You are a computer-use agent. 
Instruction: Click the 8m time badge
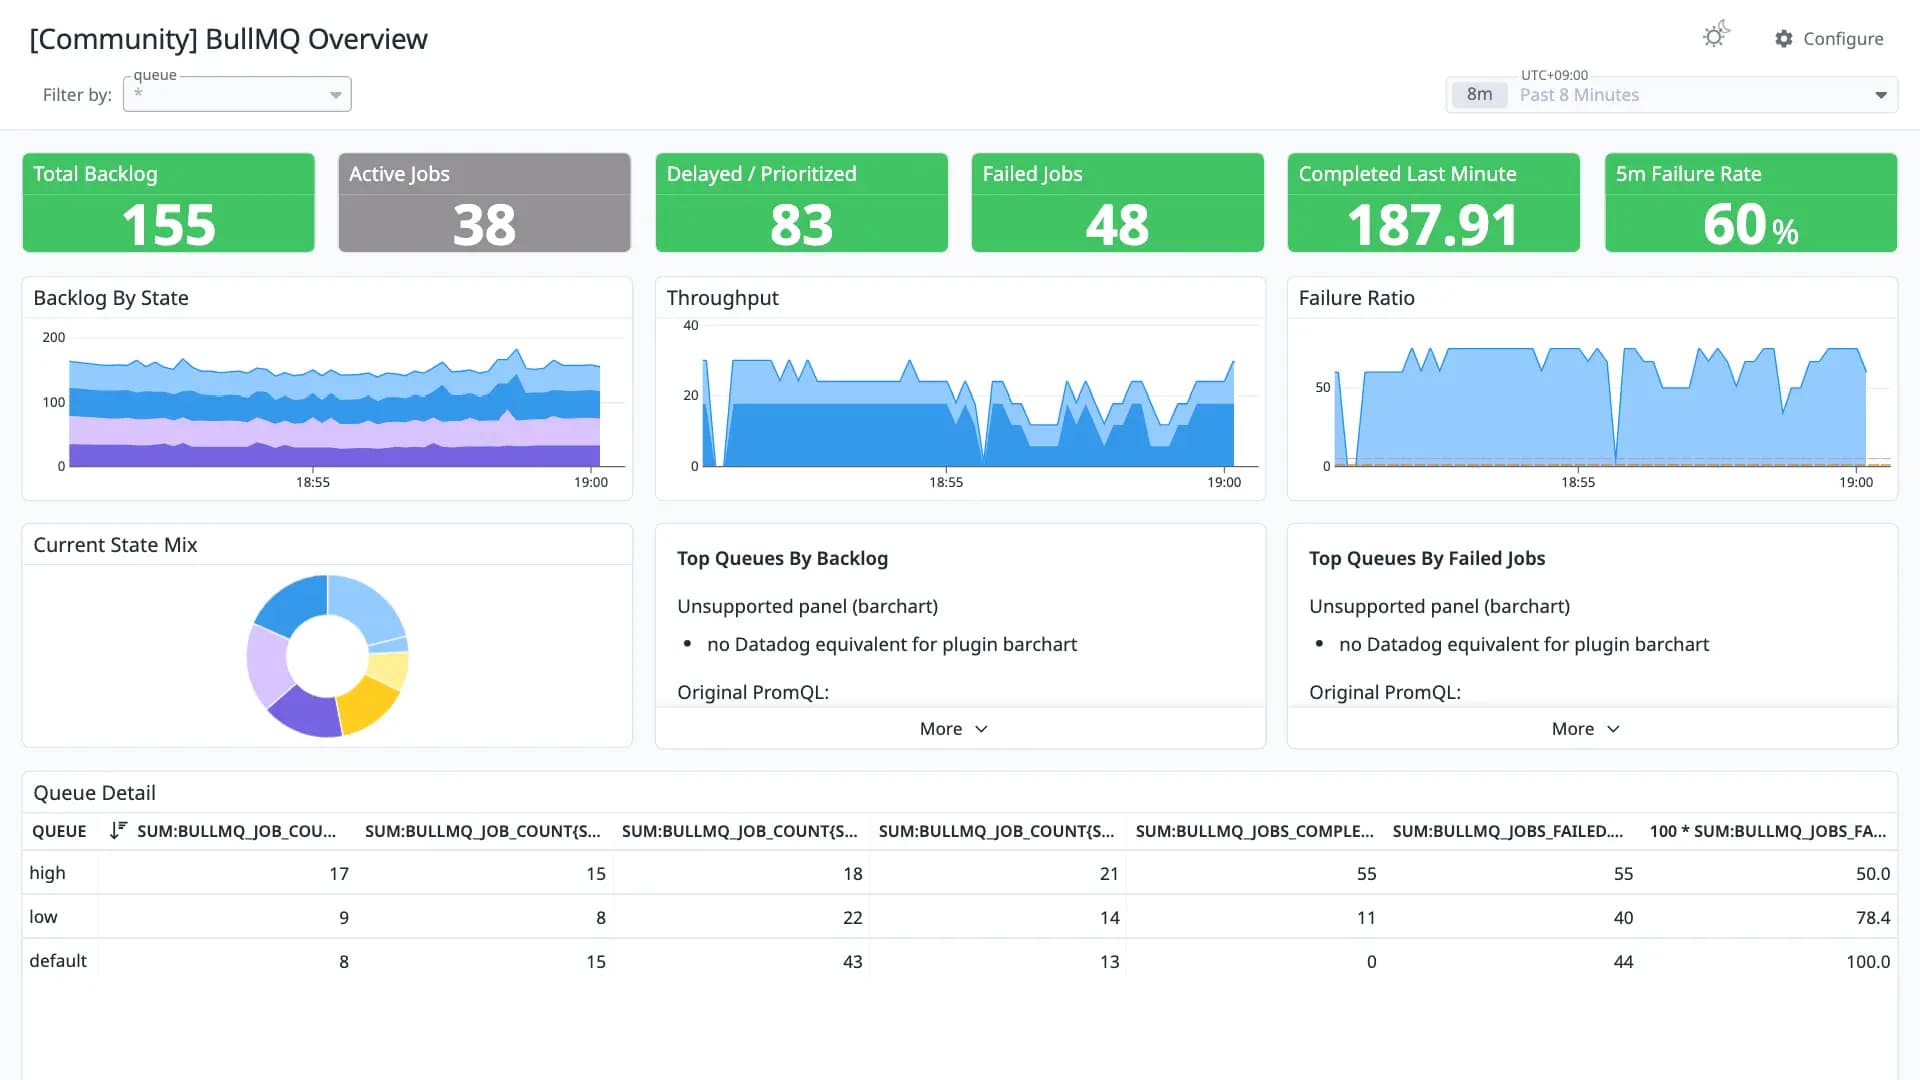[x=1479, y=95]
